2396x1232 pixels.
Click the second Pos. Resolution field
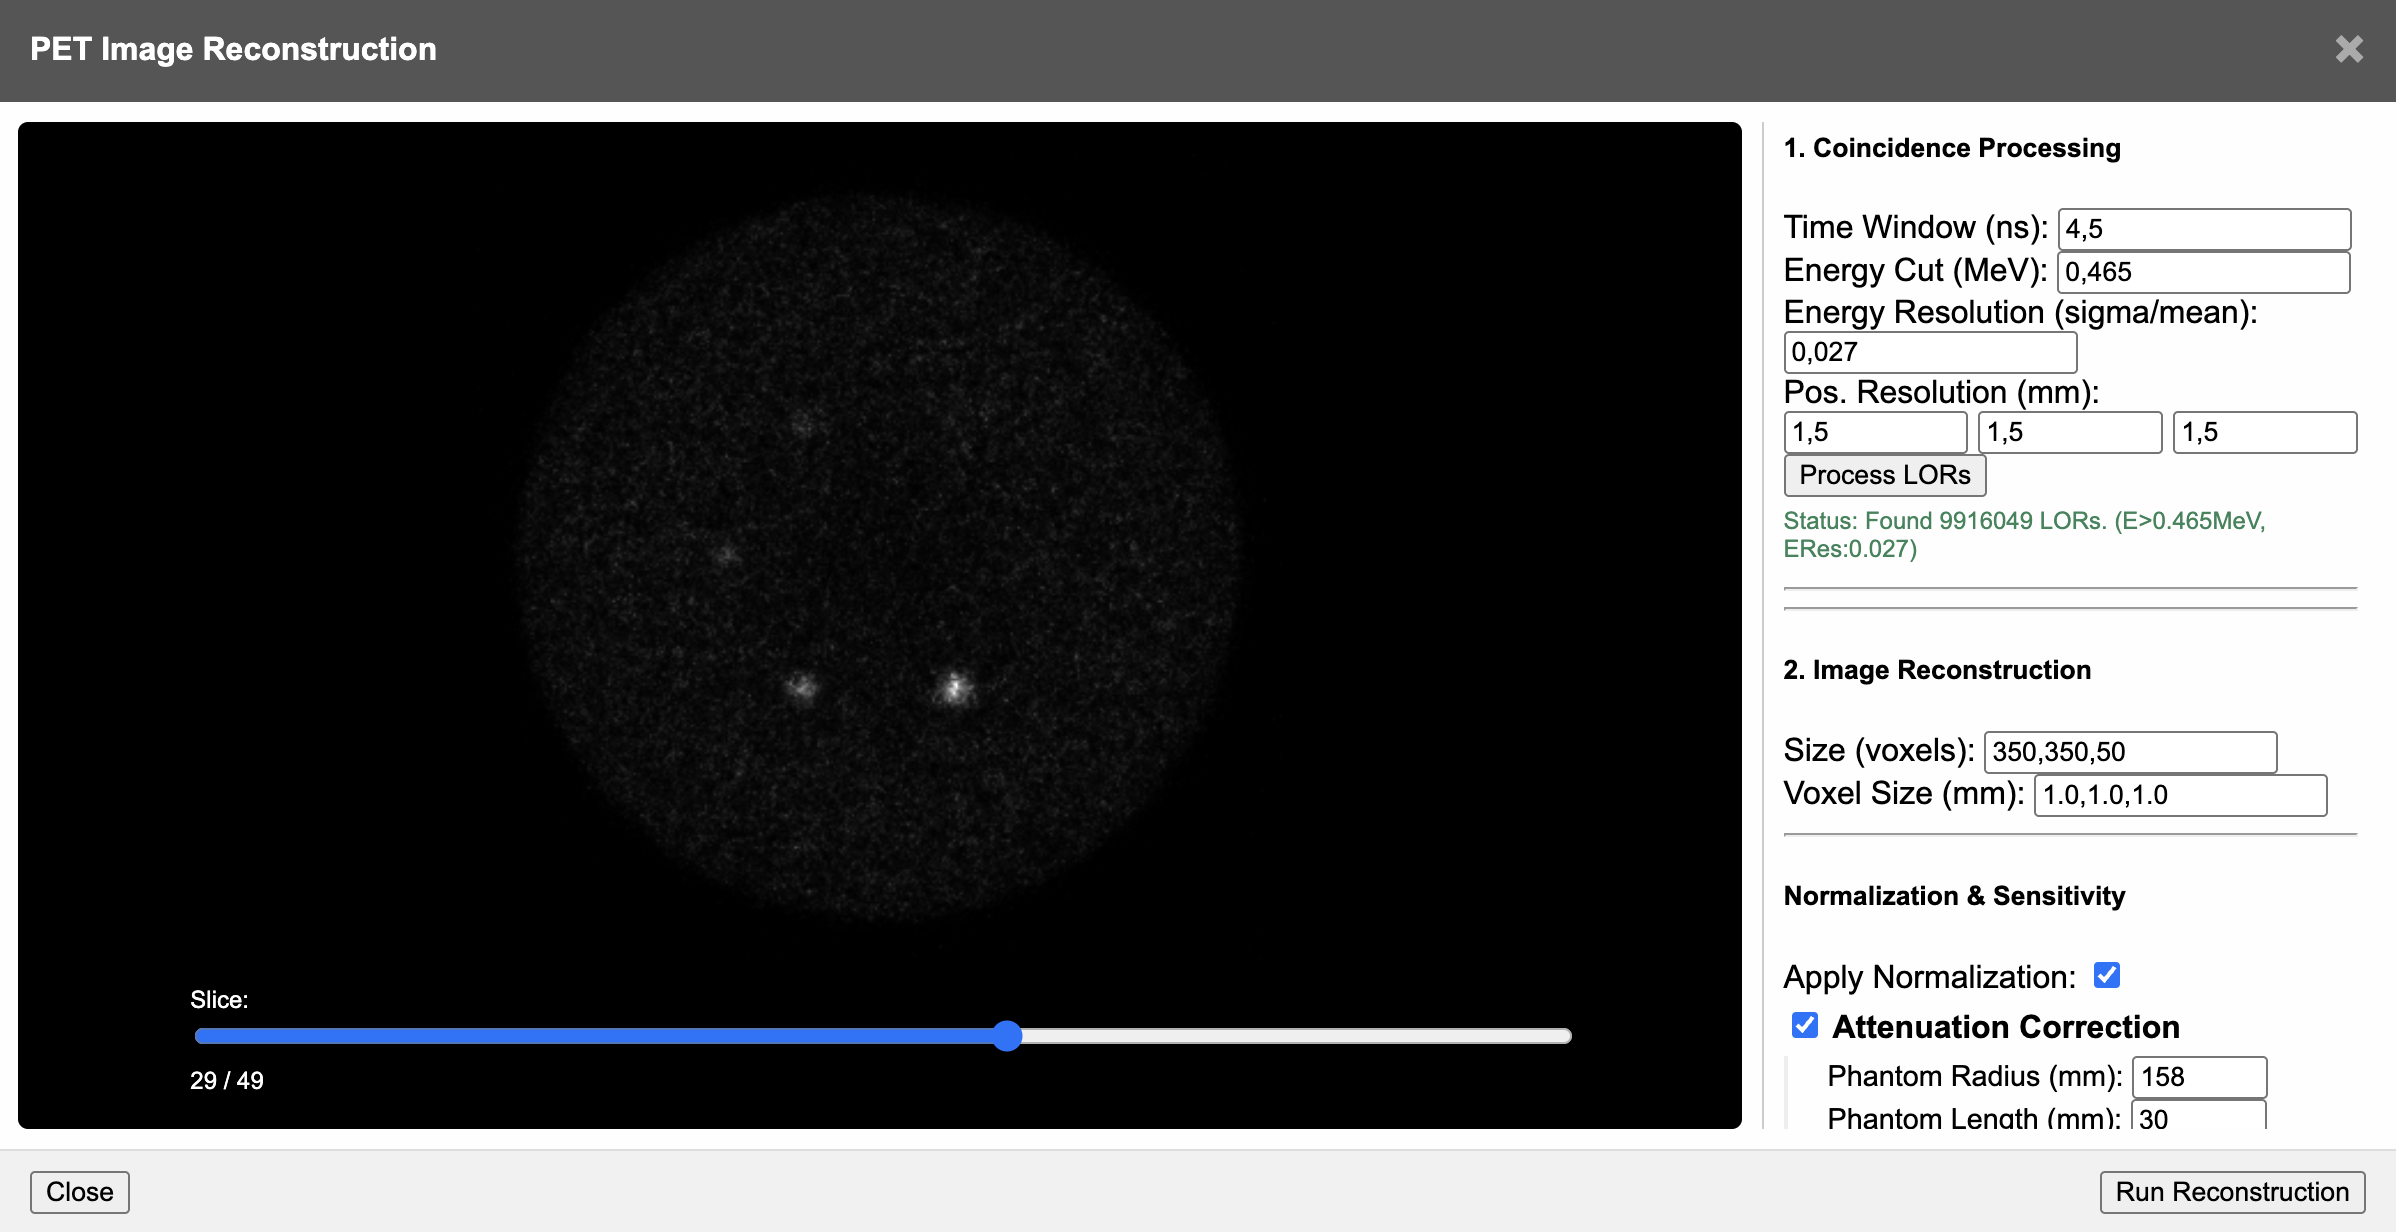pos(2069,432)
